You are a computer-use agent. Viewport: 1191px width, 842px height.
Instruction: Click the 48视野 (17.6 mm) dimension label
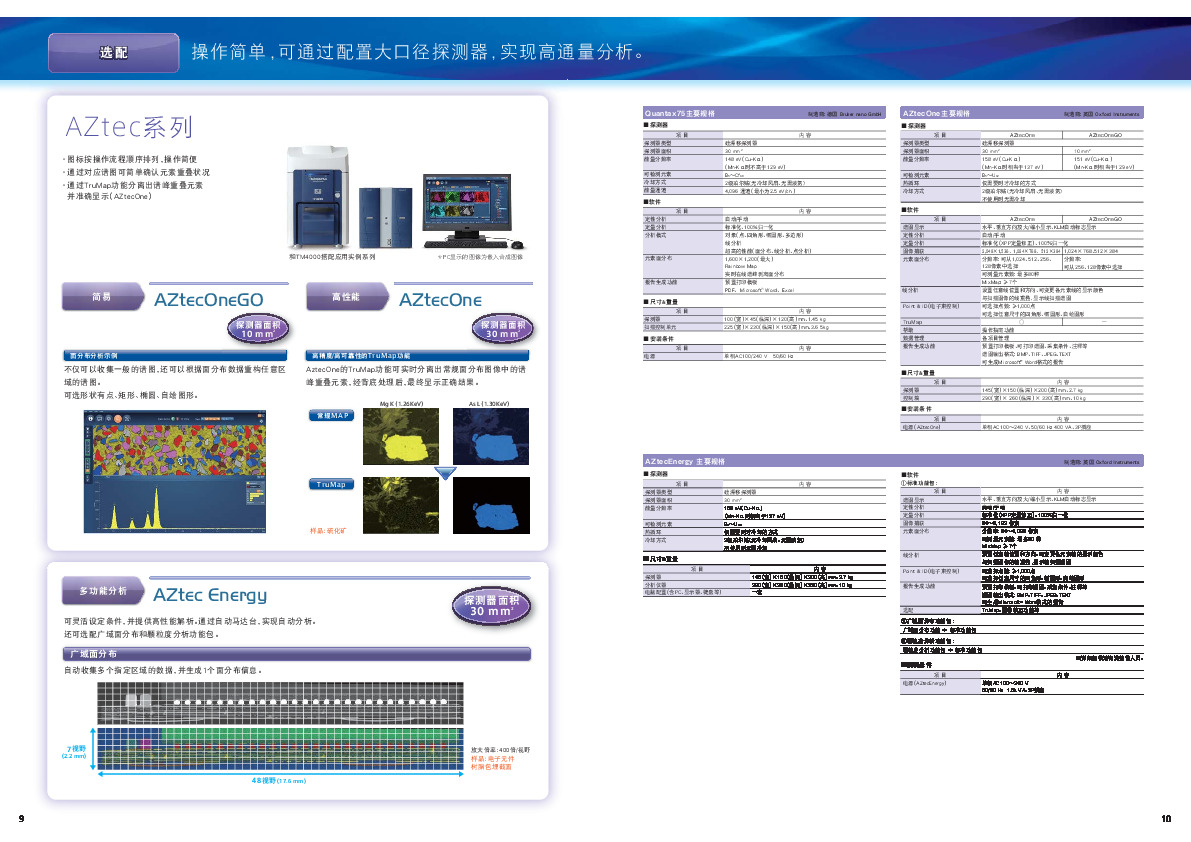[x=279, y=781]
